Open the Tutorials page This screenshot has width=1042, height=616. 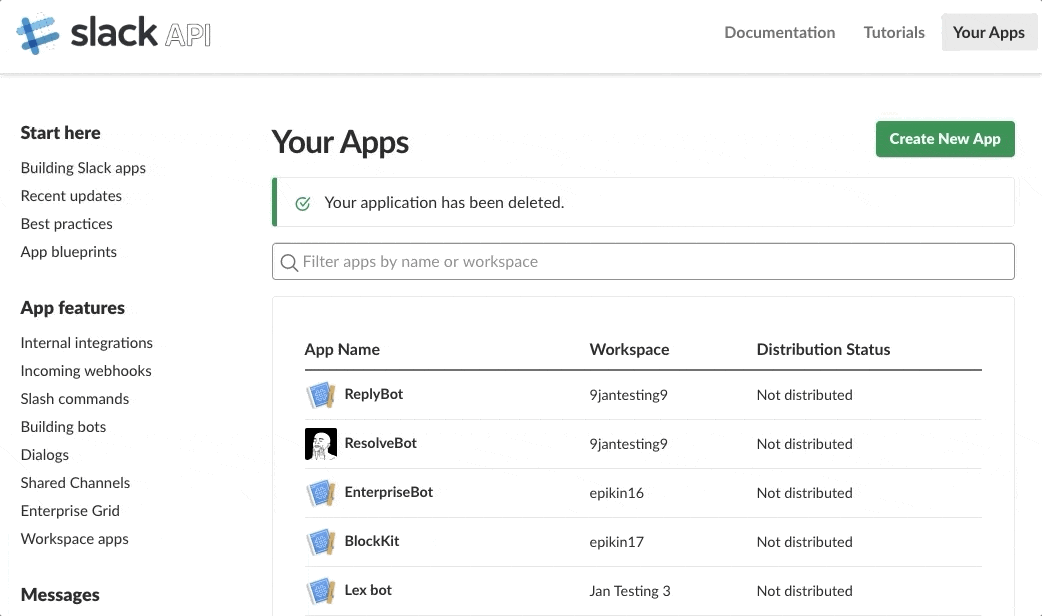893,32
